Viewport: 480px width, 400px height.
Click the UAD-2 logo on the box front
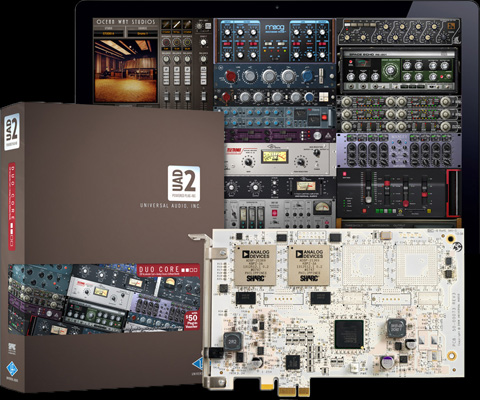click(184, 183)
